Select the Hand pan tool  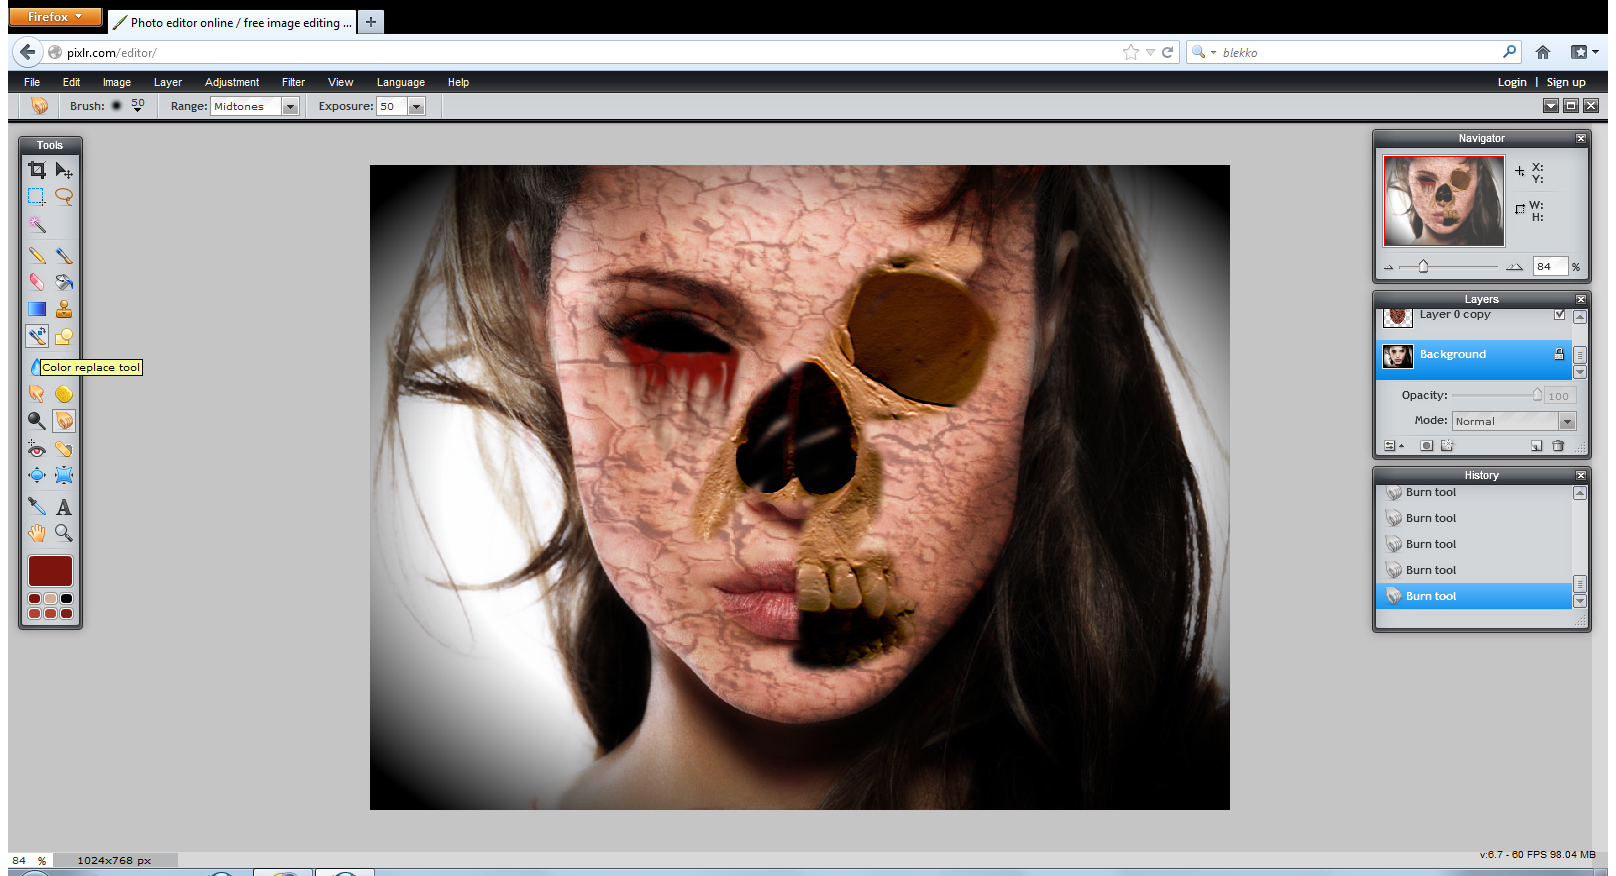37,533
